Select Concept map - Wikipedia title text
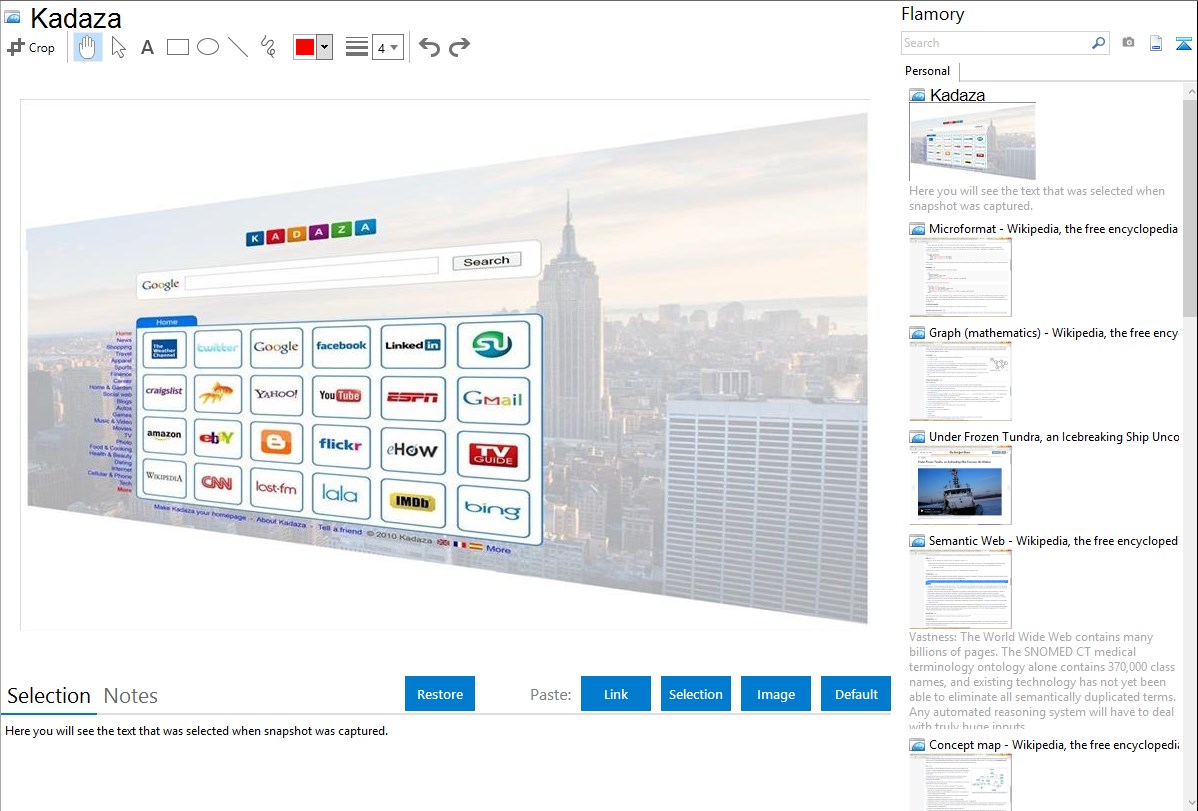This screenshot has height=811, width=1198. pos(1053,744)
